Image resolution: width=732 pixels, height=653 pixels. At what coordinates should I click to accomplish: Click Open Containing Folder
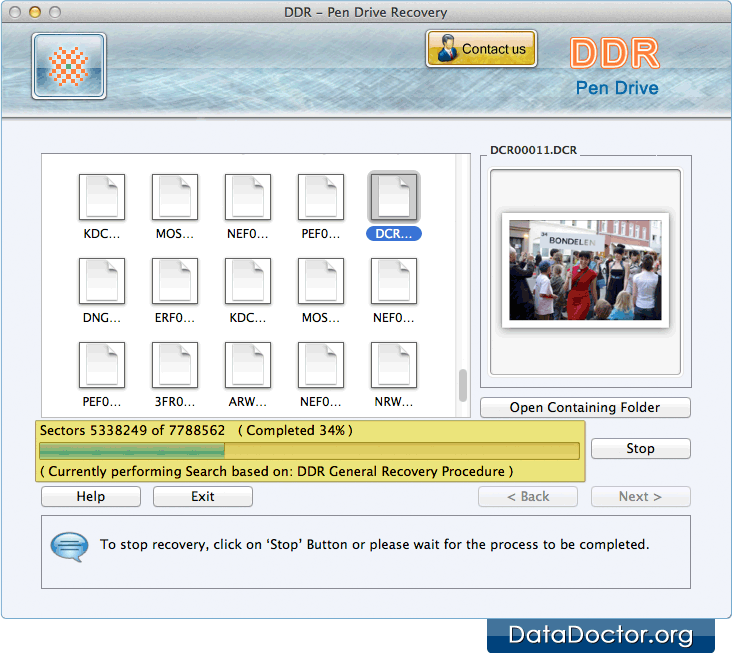click(585, 407)
